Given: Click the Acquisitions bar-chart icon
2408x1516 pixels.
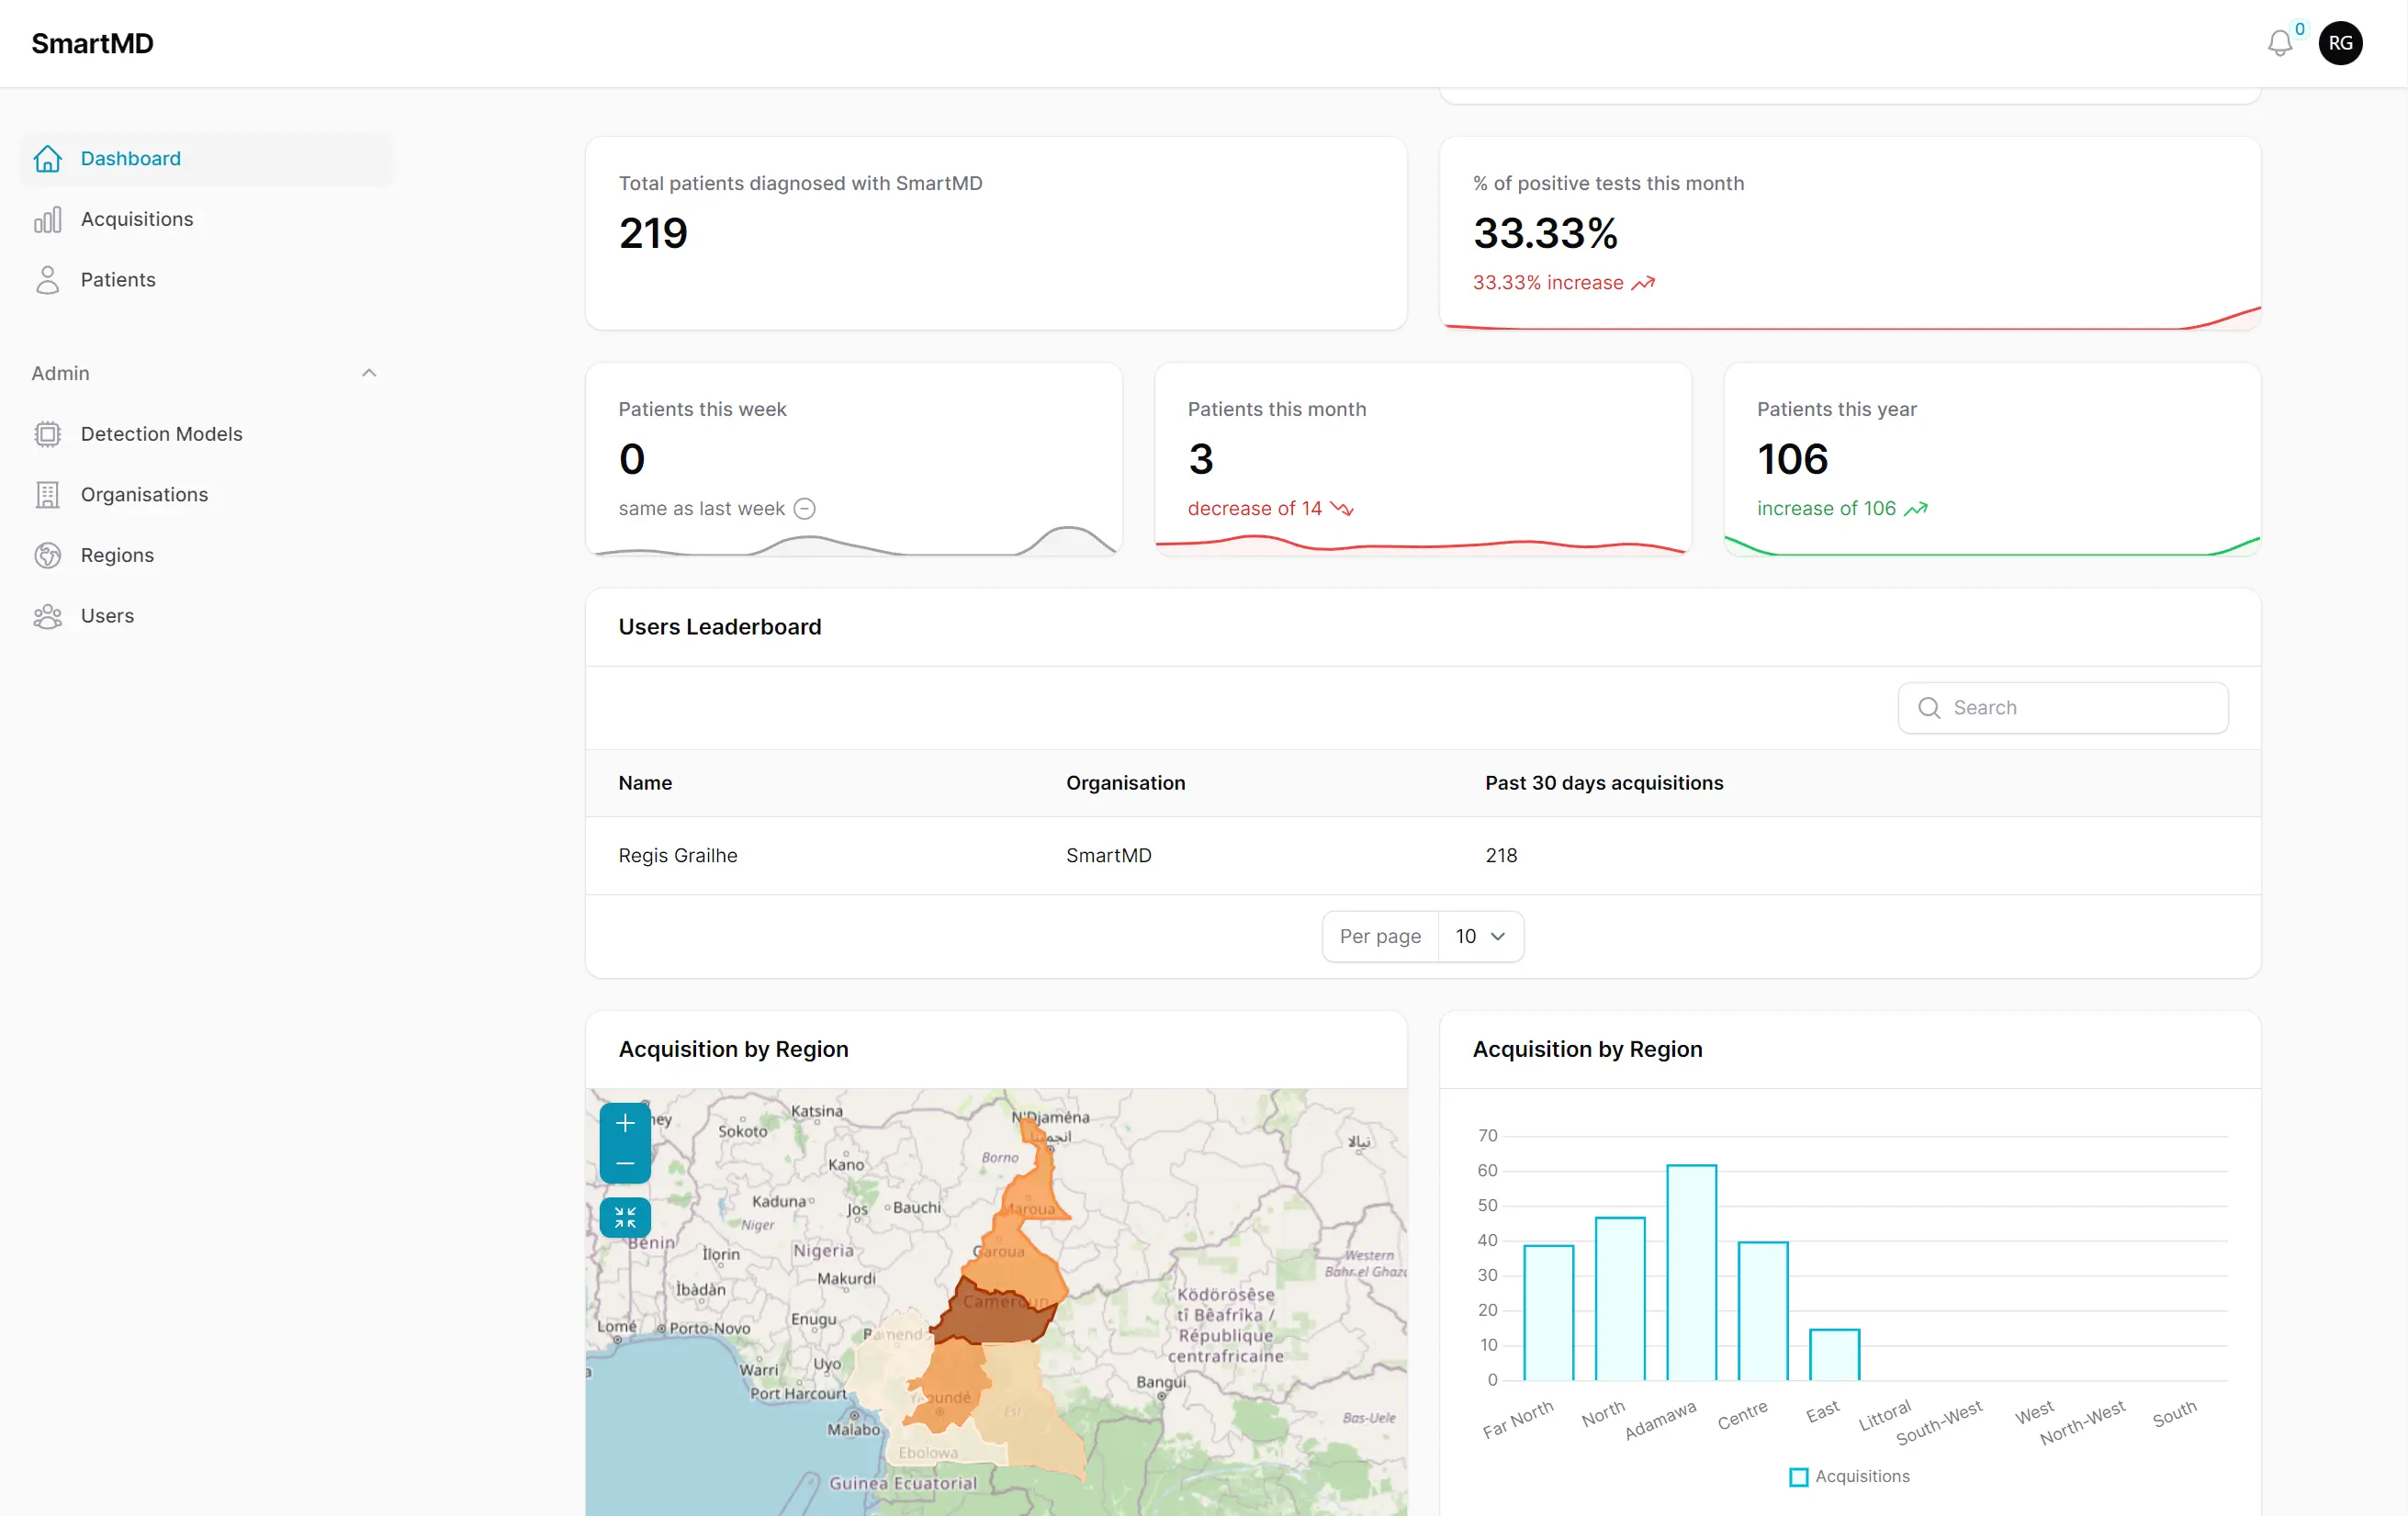Looking at the screenshot, I should 47,219.
